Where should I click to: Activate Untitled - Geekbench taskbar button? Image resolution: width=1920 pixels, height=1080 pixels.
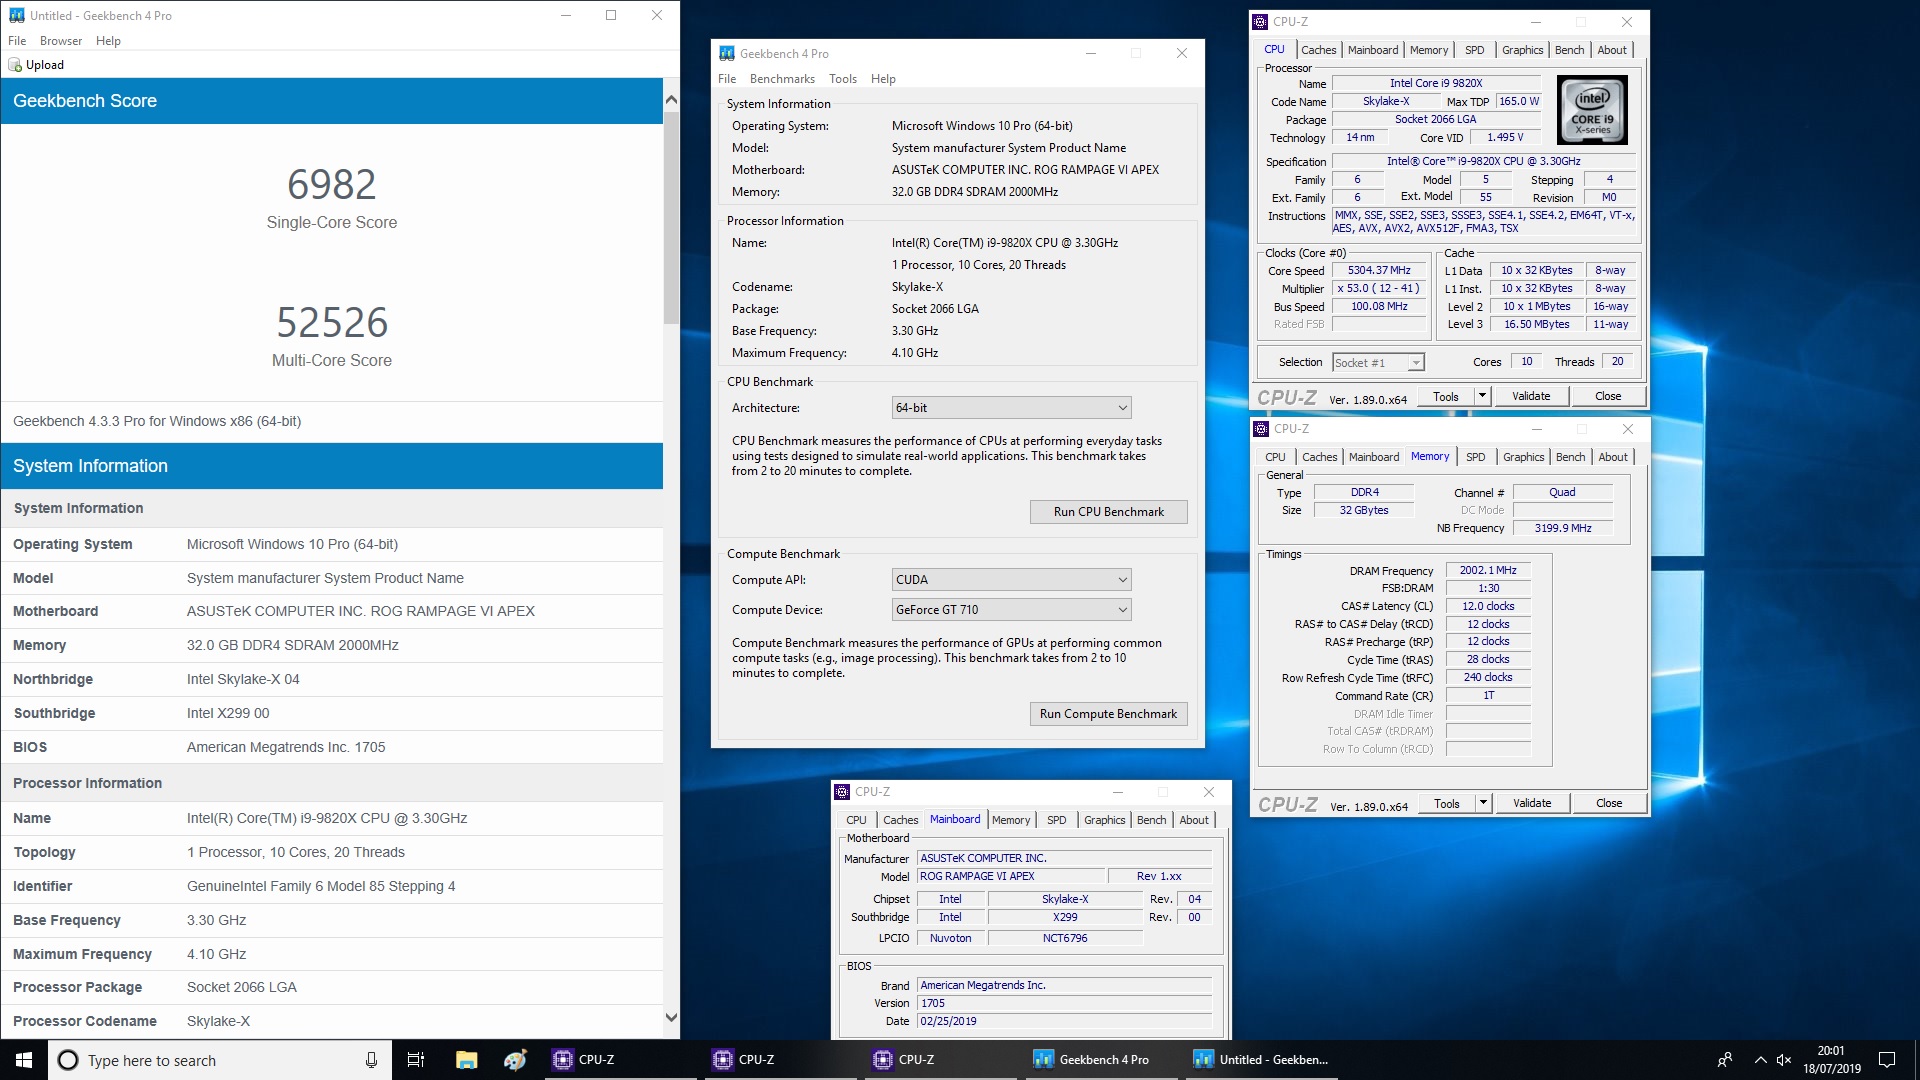[1260, 1060]
